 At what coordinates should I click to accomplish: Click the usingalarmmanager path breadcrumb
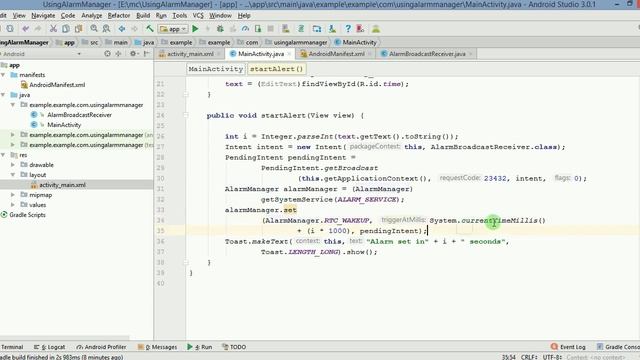pyautogui.click(x=300, y=42)
